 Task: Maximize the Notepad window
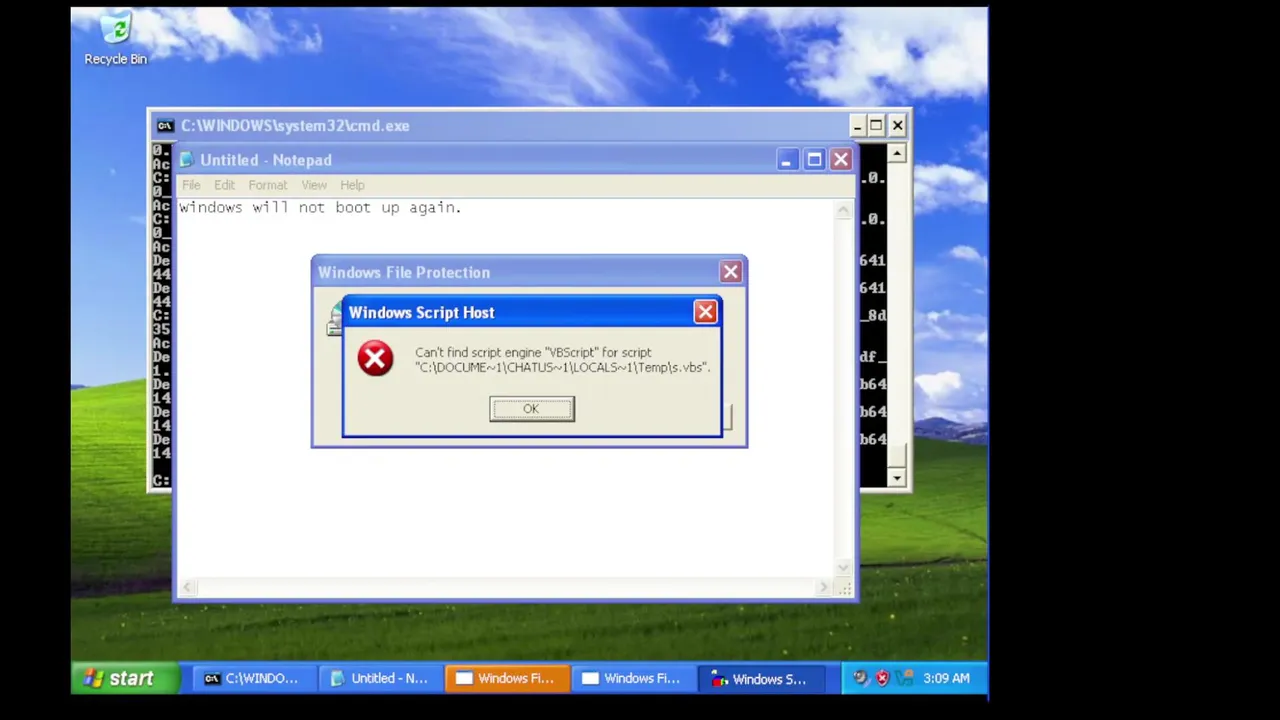point(814,160)
